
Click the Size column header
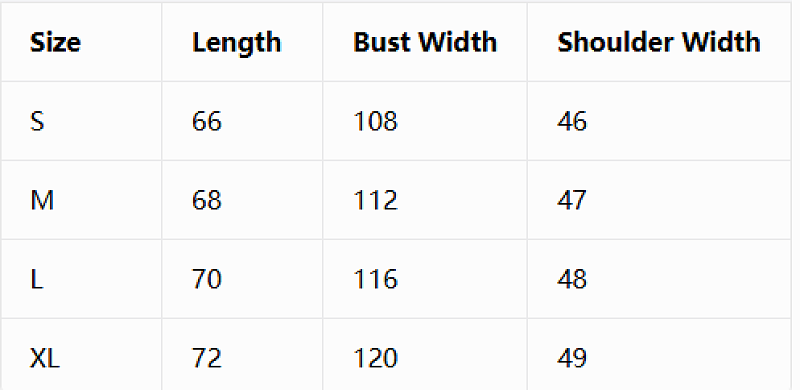pos(55,42)
